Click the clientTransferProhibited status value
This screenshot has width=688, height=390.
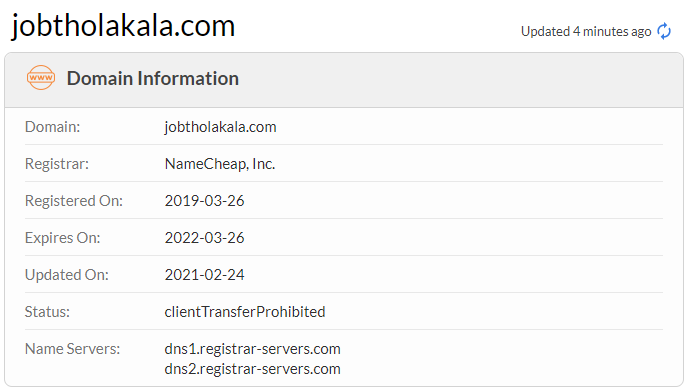pyautogui.click(x=245, y=311)
